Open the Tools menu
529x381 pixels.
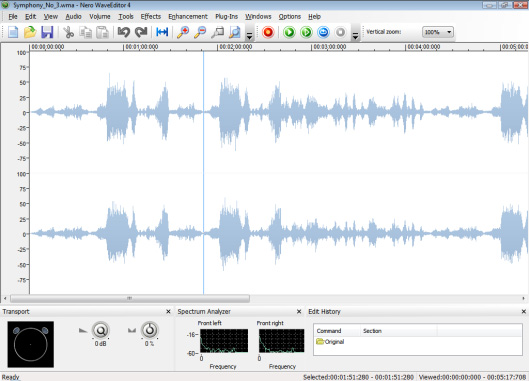pos(126,17)
